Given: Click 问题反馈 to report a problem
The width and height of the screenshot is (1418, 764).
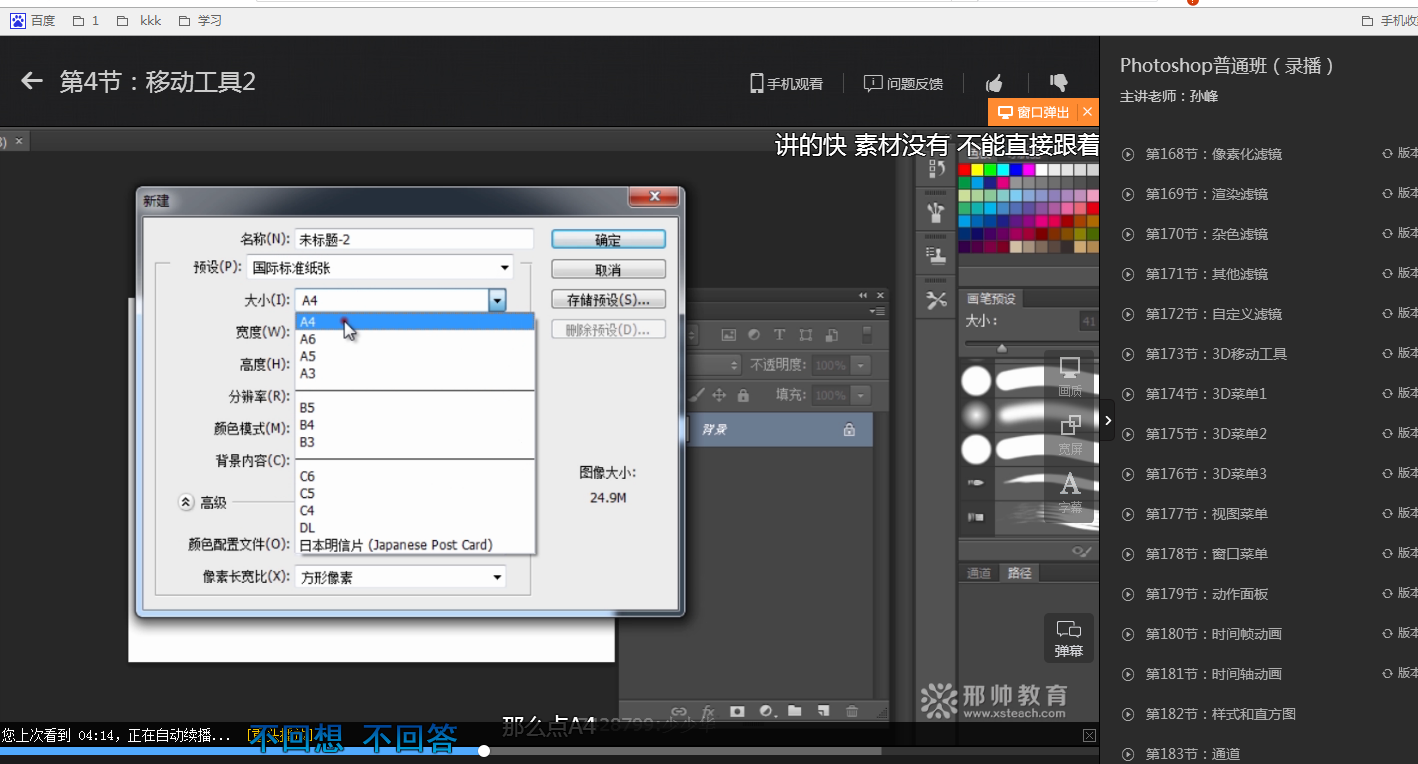Looking at the screenshot, I should tap(904, 84).
